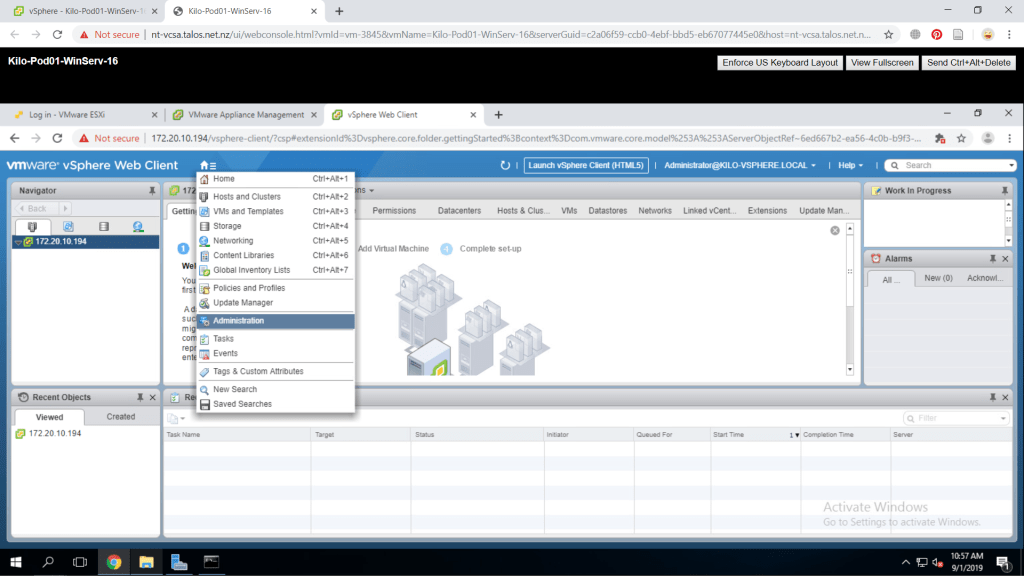Open the Networking navigator icon tab
Viewport: 1024px width, 576px height.
pyautogui.click(x=138, y=227)
